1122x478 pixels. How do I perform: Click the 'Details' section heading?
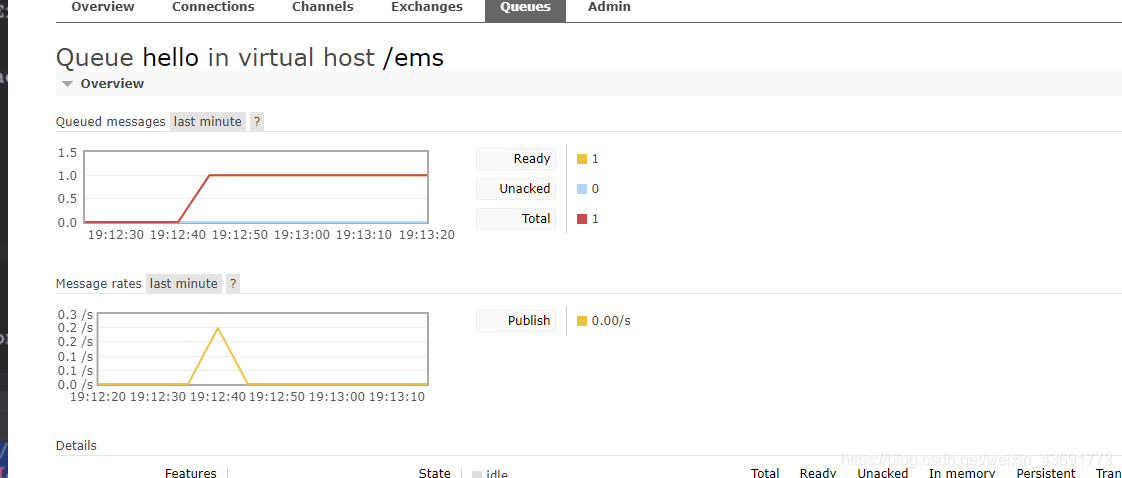pyautogui.click(x=76, y=445)
